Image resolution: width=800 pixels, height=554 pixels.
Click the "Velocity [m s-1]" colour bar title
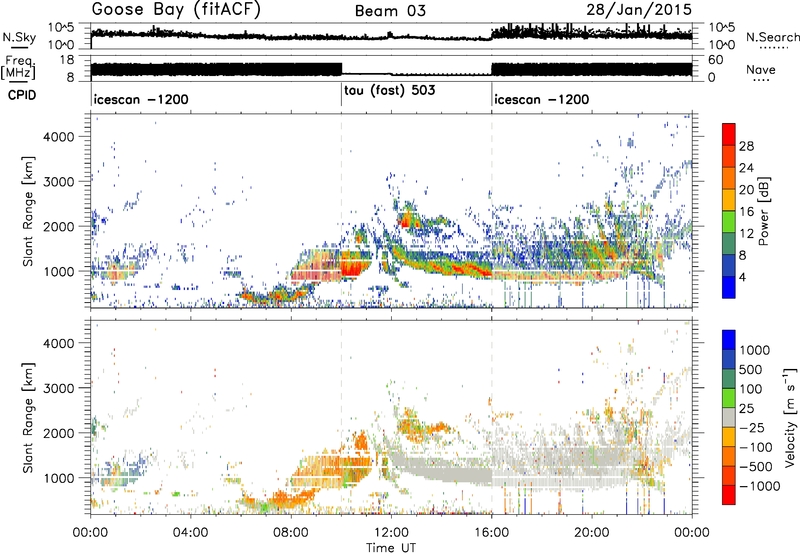pos(790,417)
